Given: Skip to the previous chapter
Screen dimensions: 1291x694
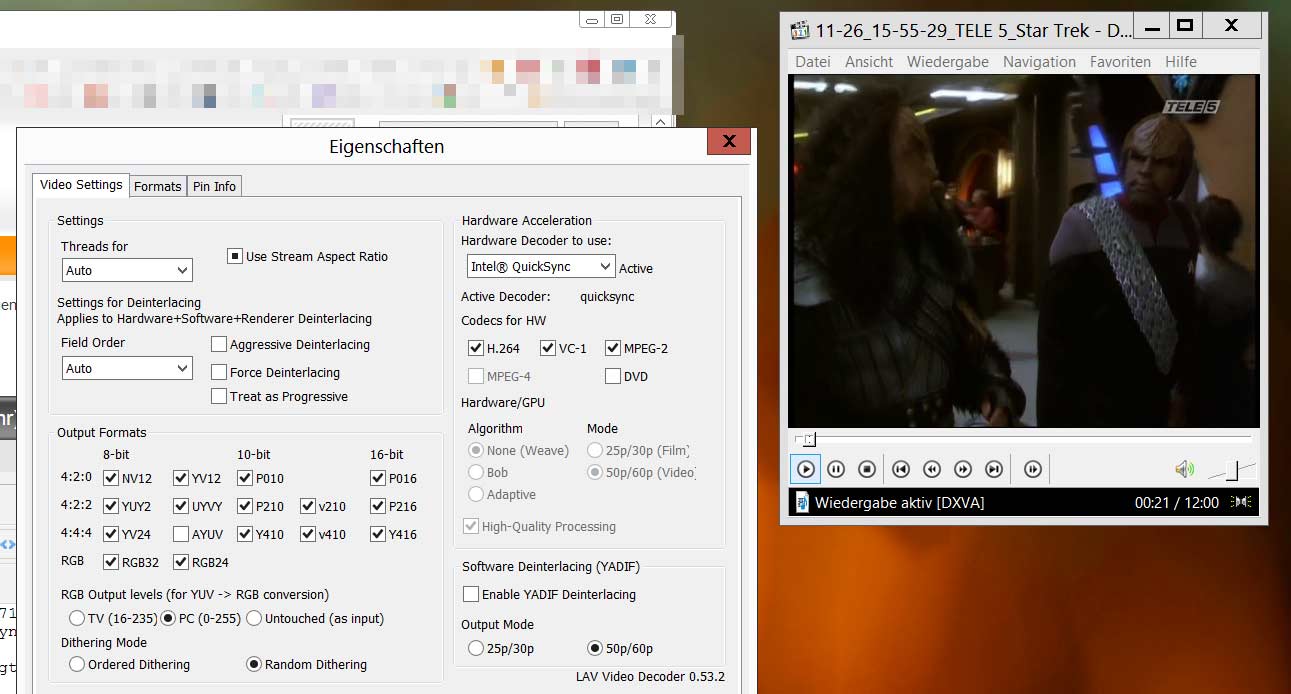Looking at the screenshot, I should click(900, 469).
